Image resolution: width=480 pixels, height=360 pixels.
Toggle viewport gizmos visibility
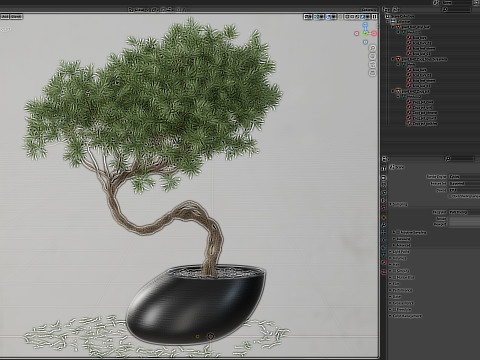[x=316, y=16]
